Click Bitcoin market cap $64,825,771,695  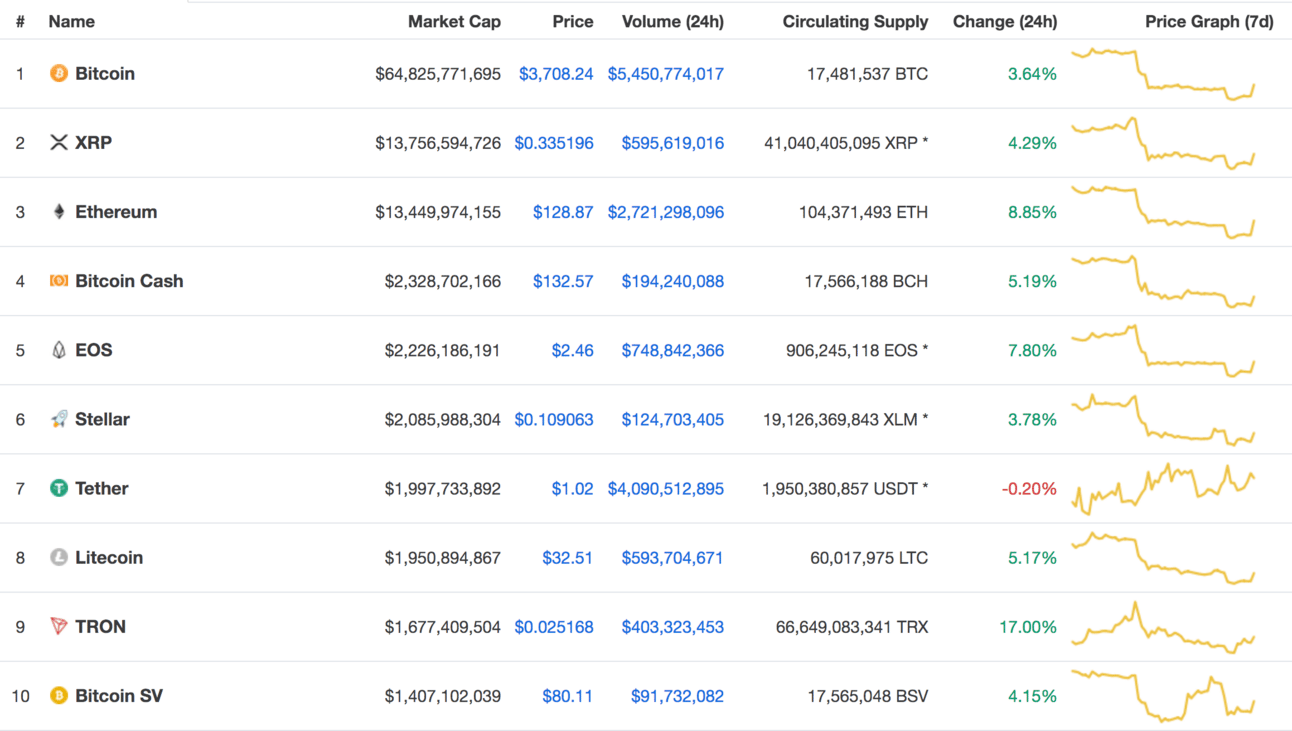[x=438, y=74]
